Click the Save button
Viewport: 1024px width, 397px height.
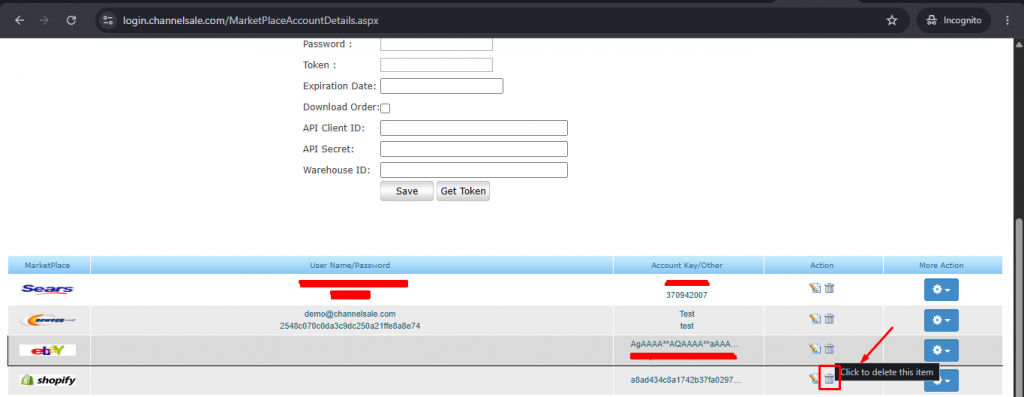407,191
